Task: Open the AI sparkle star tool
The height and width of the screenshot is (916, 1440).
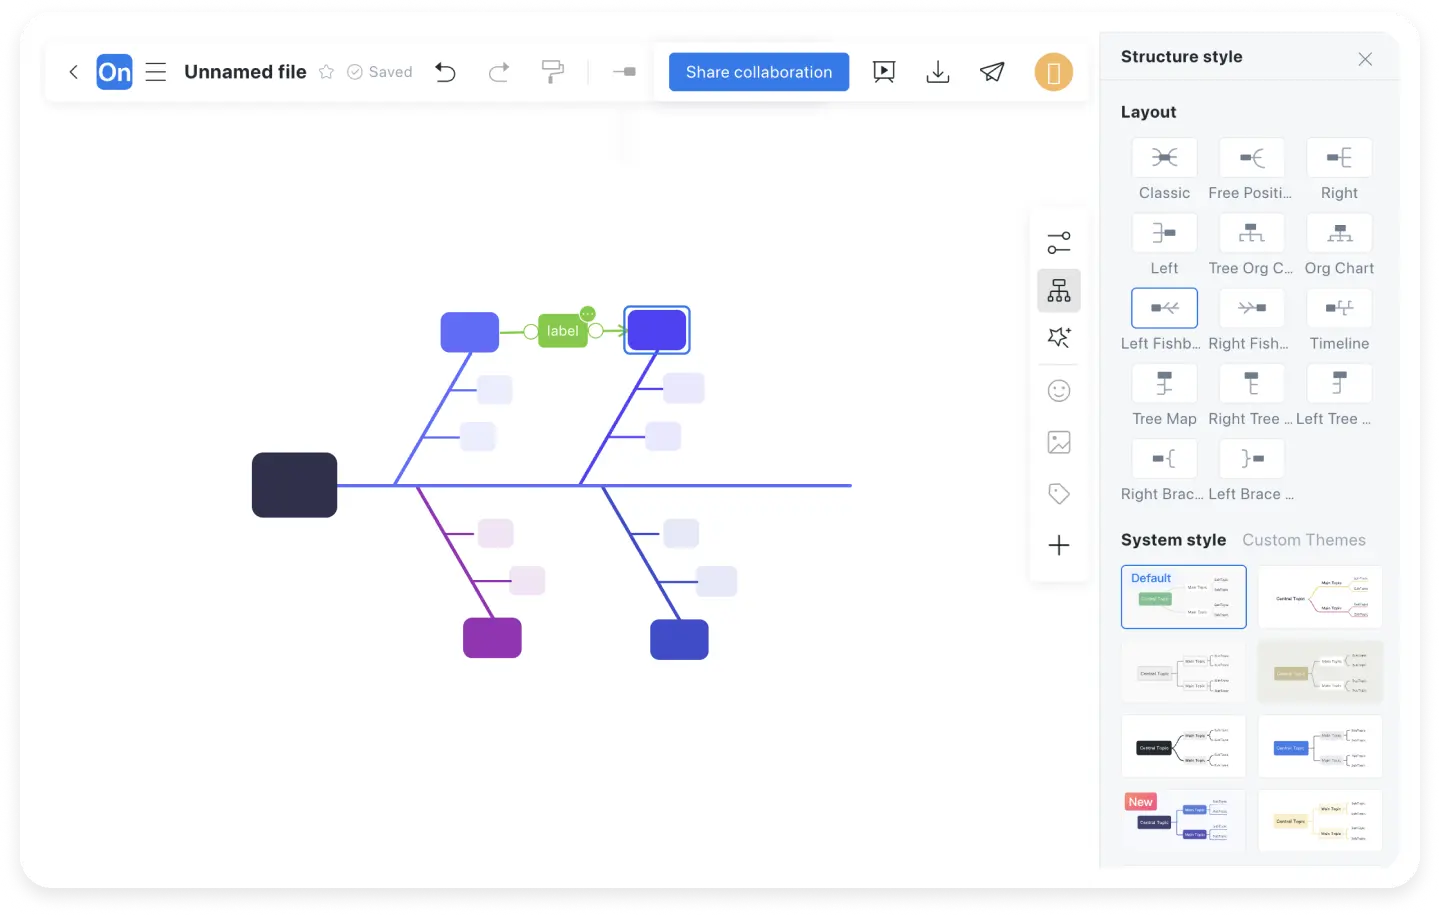Action: click(1058, 338)
